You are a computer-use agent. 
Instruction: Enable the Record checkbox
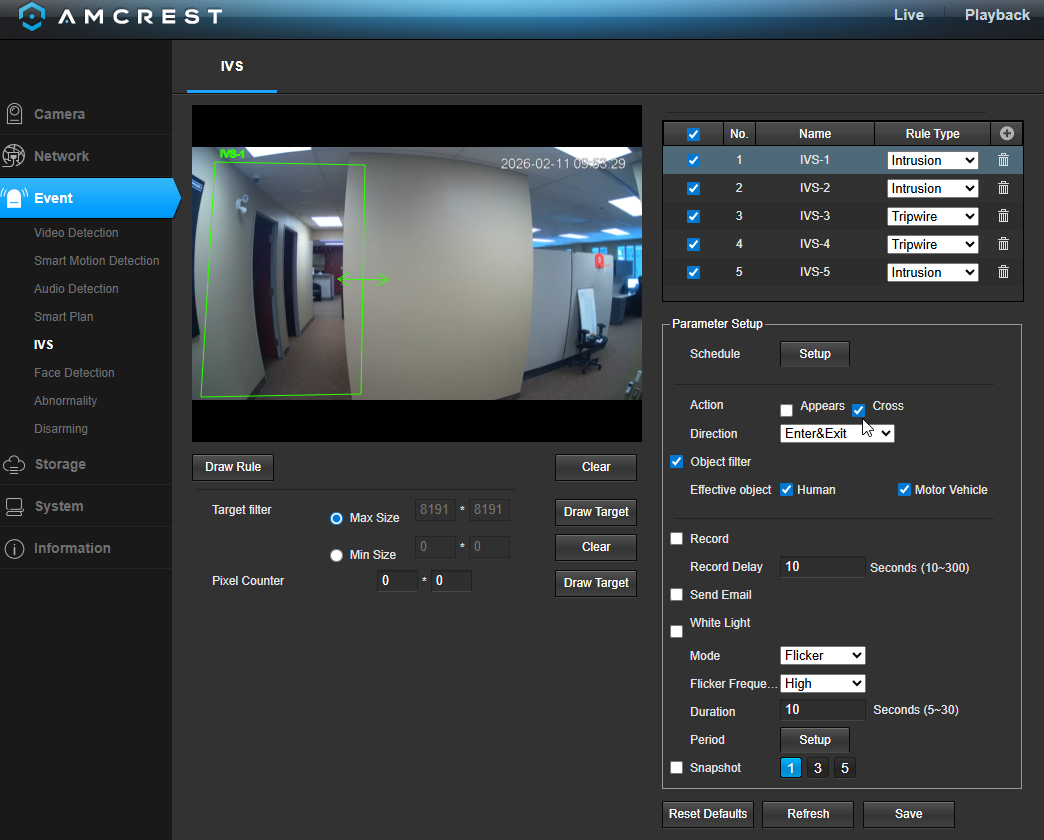point(677,539)
